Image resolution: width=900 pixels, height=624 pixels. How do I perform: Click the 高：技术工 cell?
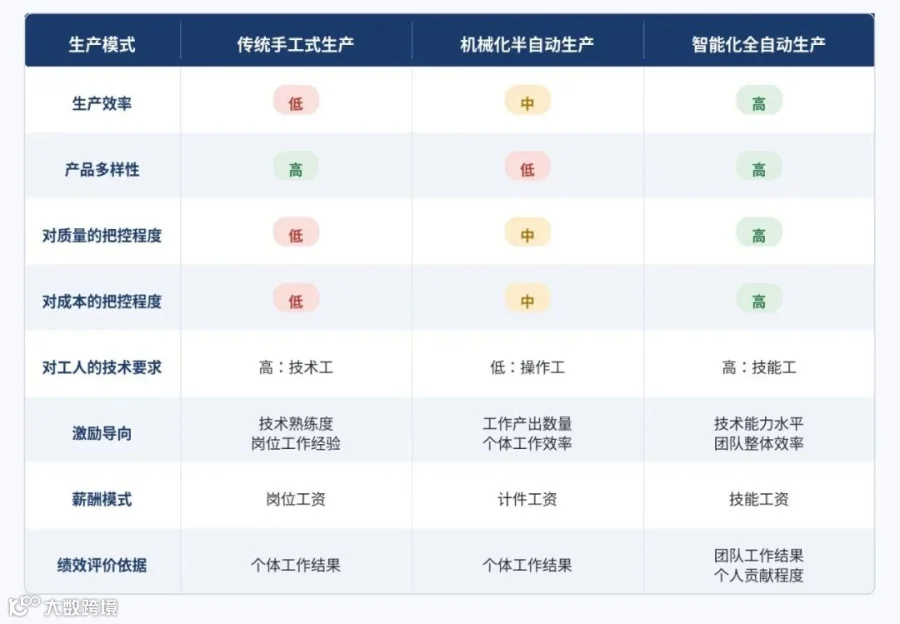[x=296, y=367]
